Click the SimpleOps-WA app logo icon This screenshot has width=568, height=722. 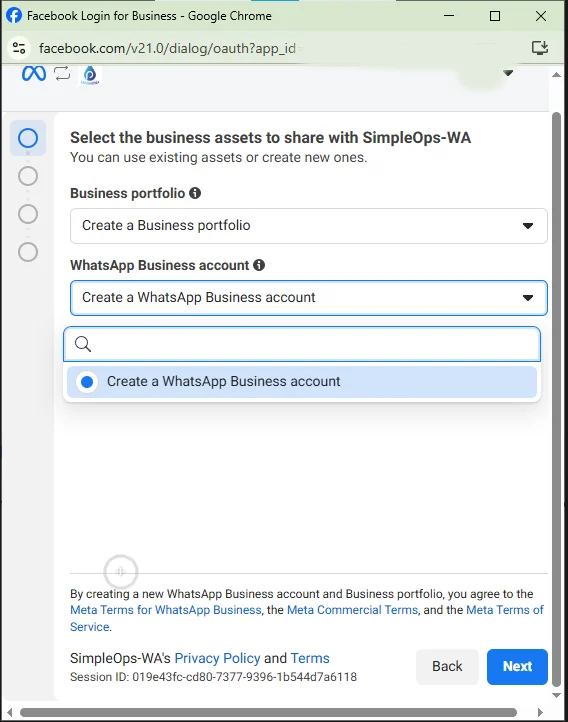90,75
